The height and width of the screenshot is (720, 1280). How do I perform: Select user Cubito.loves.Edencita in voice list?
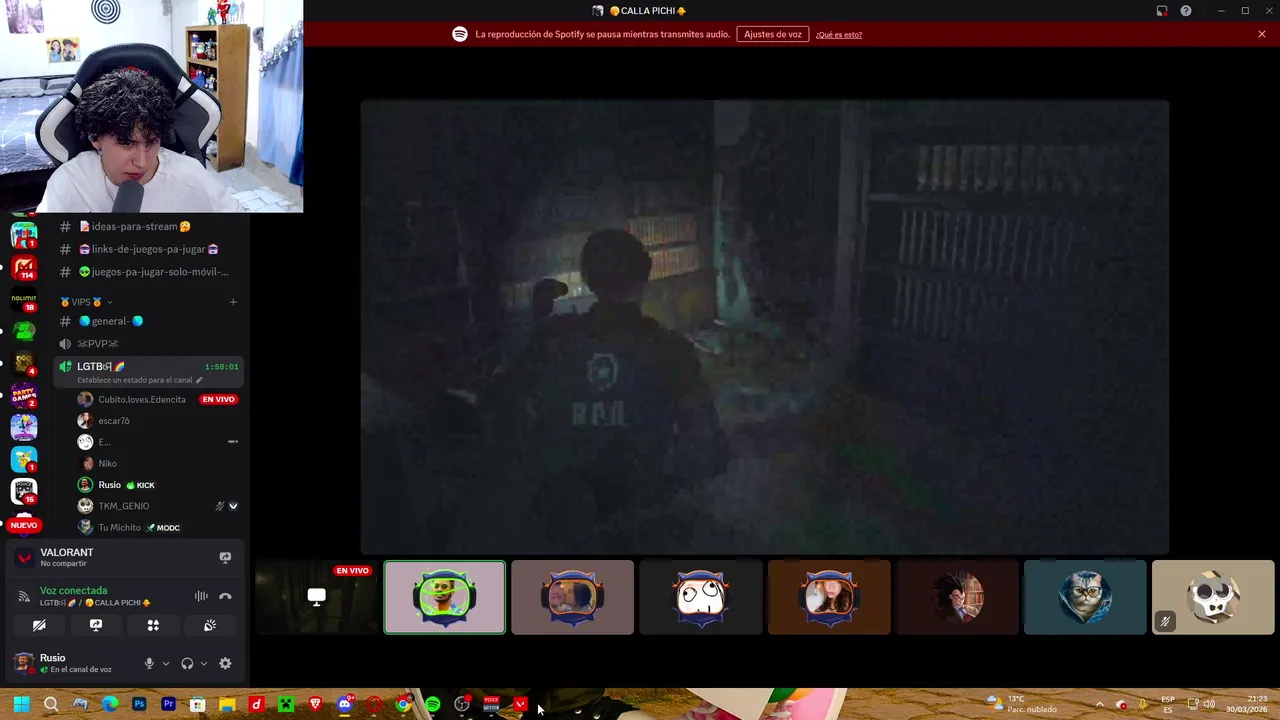(x=141, y=399)
